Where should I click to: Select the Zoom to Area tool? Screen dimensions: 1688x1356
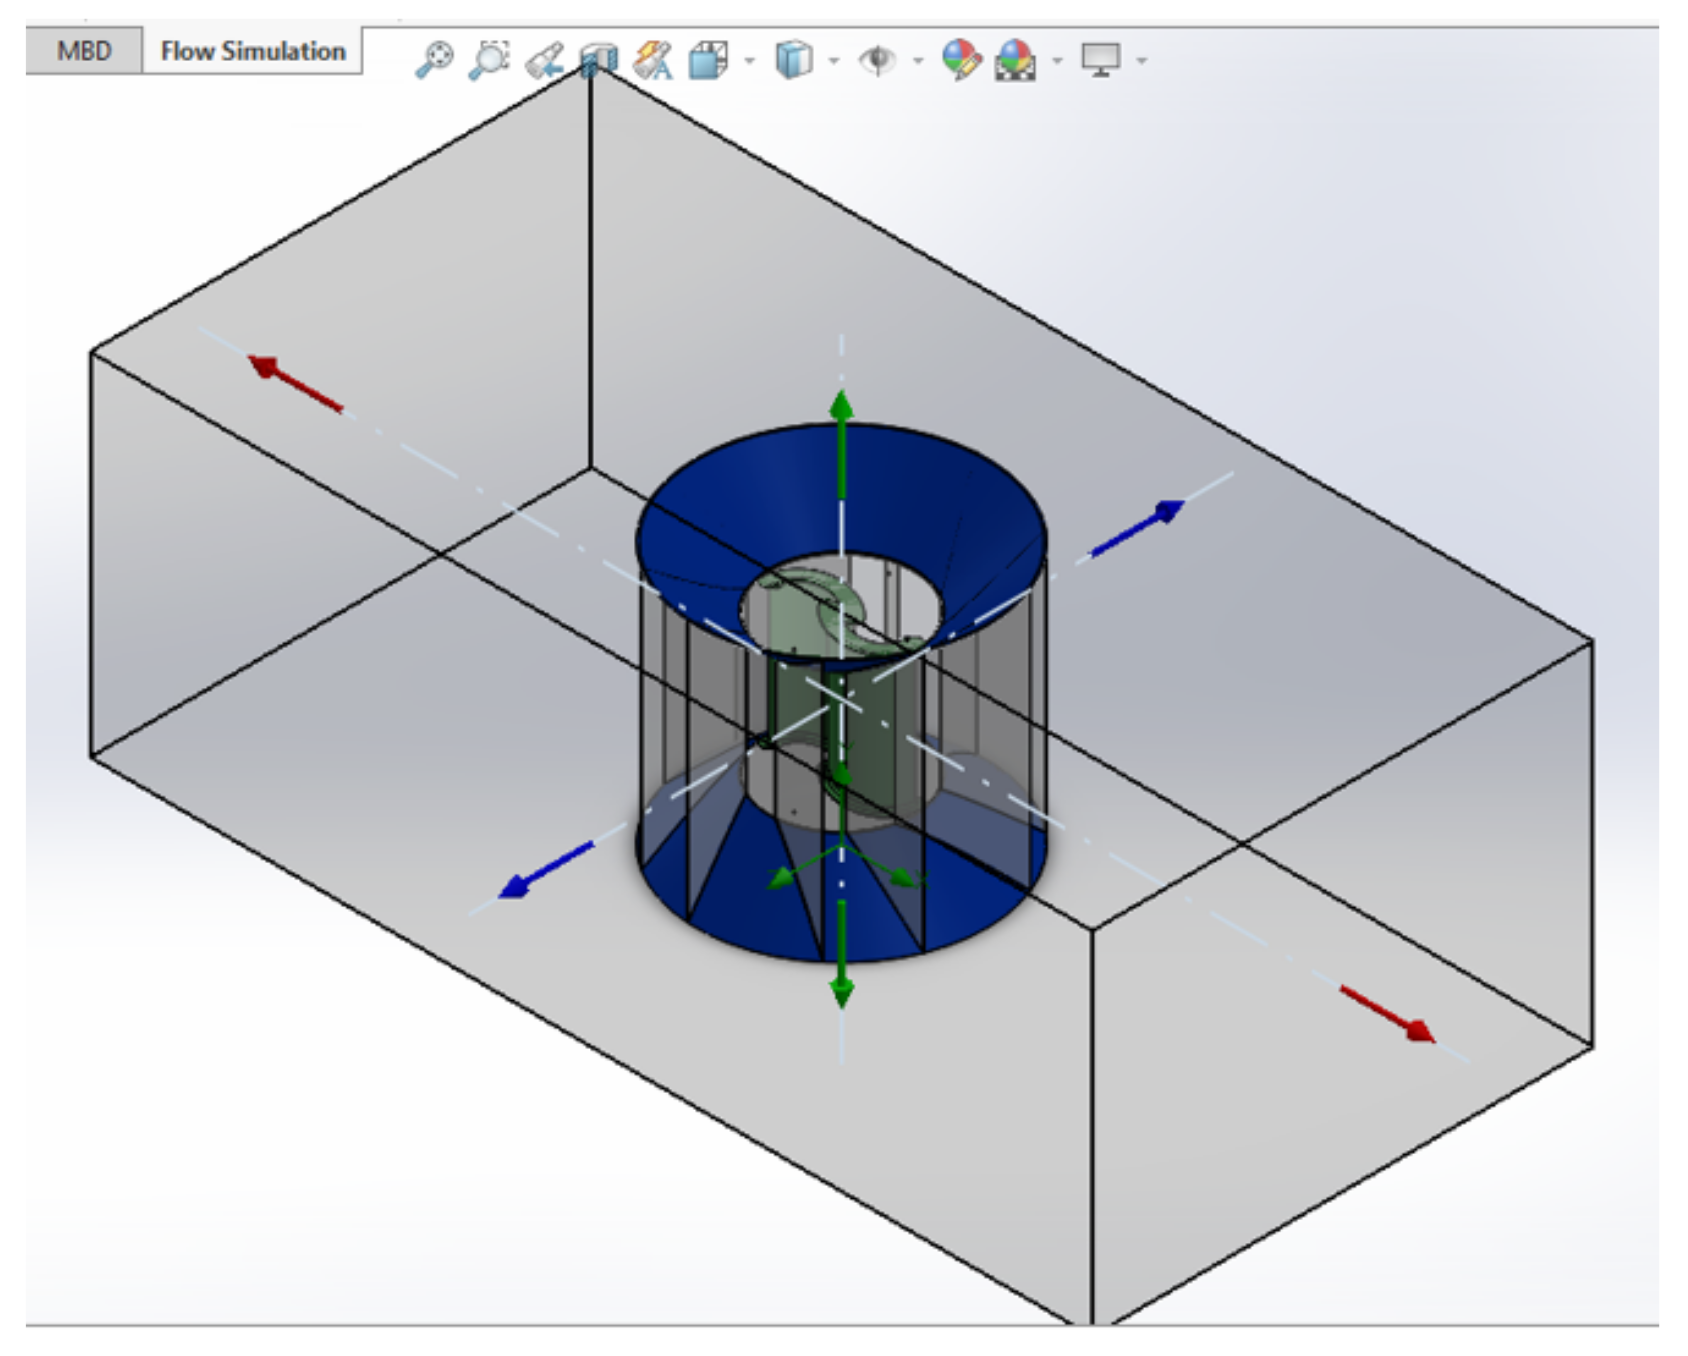489,59
